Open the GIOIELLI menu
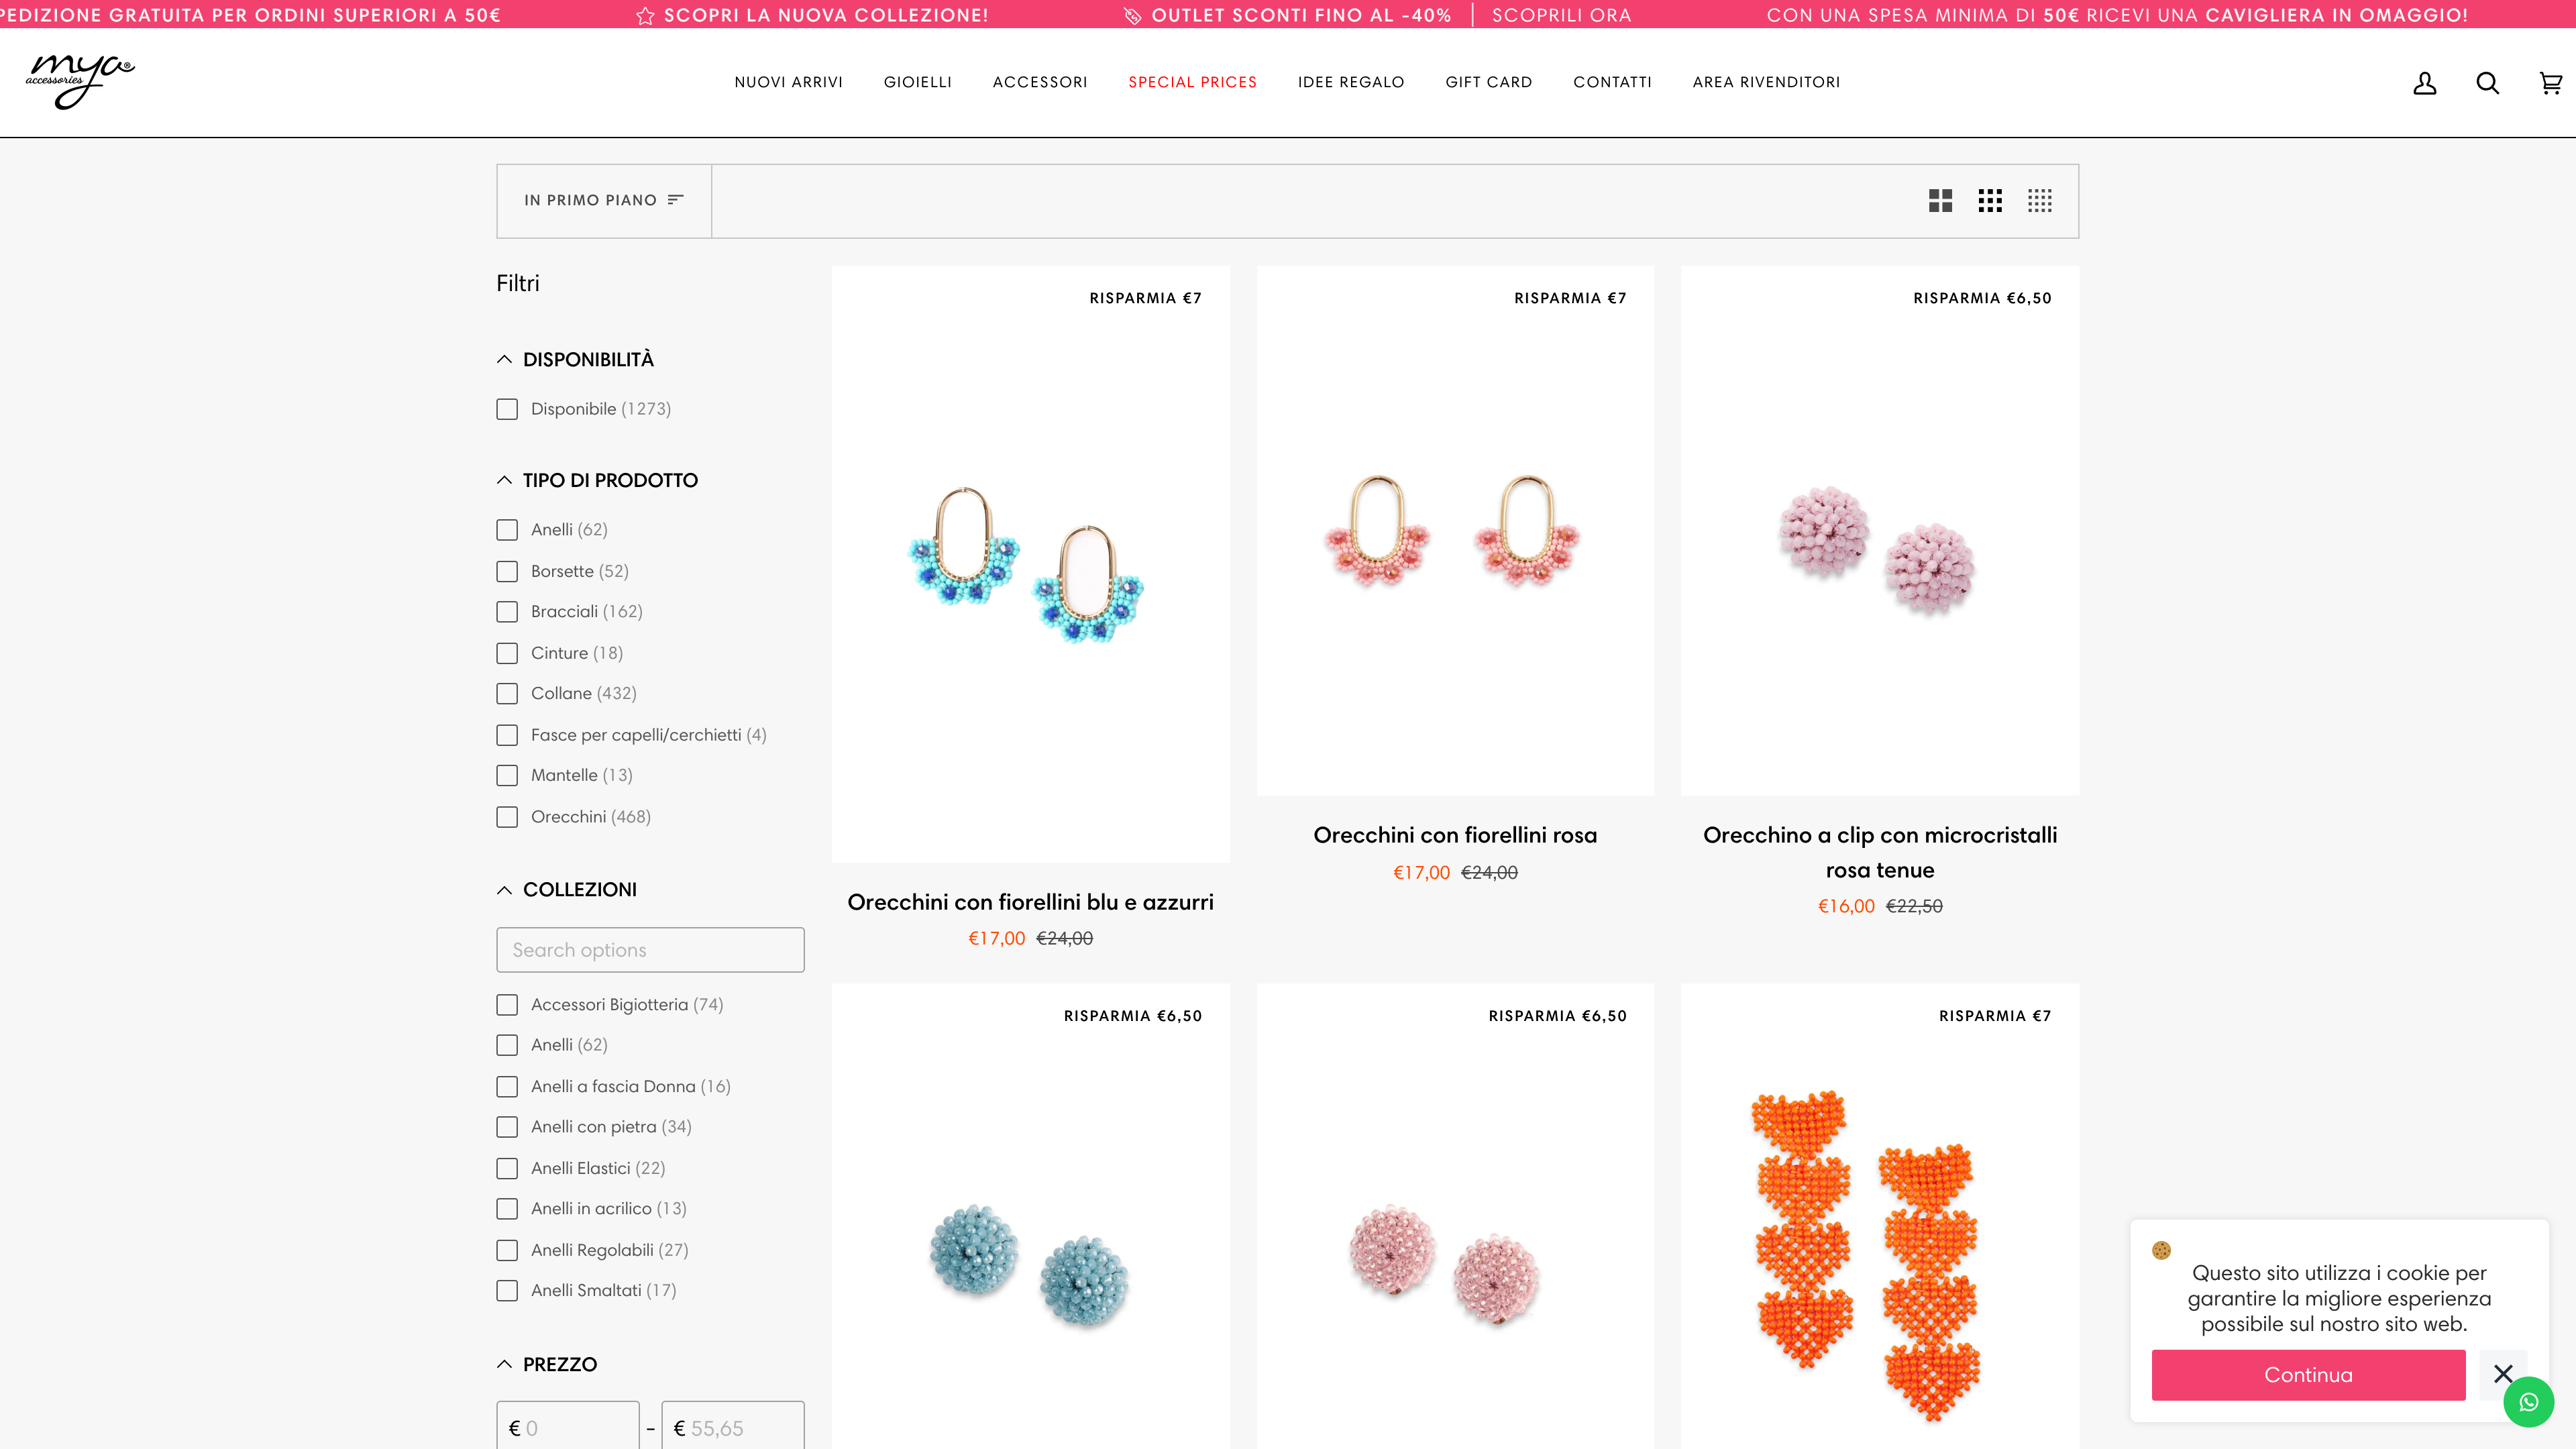Screen dimensions: 2576x1449 tap(917, 83)
